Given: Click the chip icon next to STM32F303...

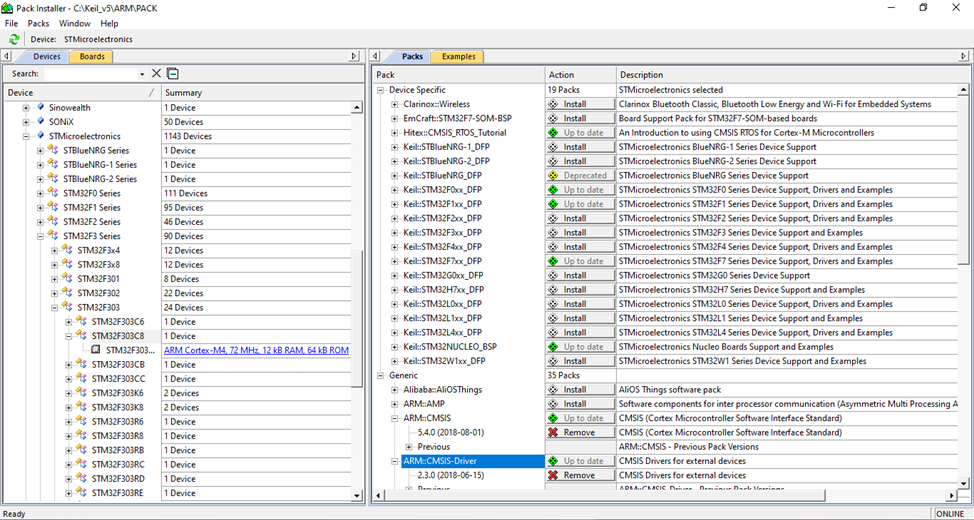Looking at the screenshot, I should tap(96, 350).
